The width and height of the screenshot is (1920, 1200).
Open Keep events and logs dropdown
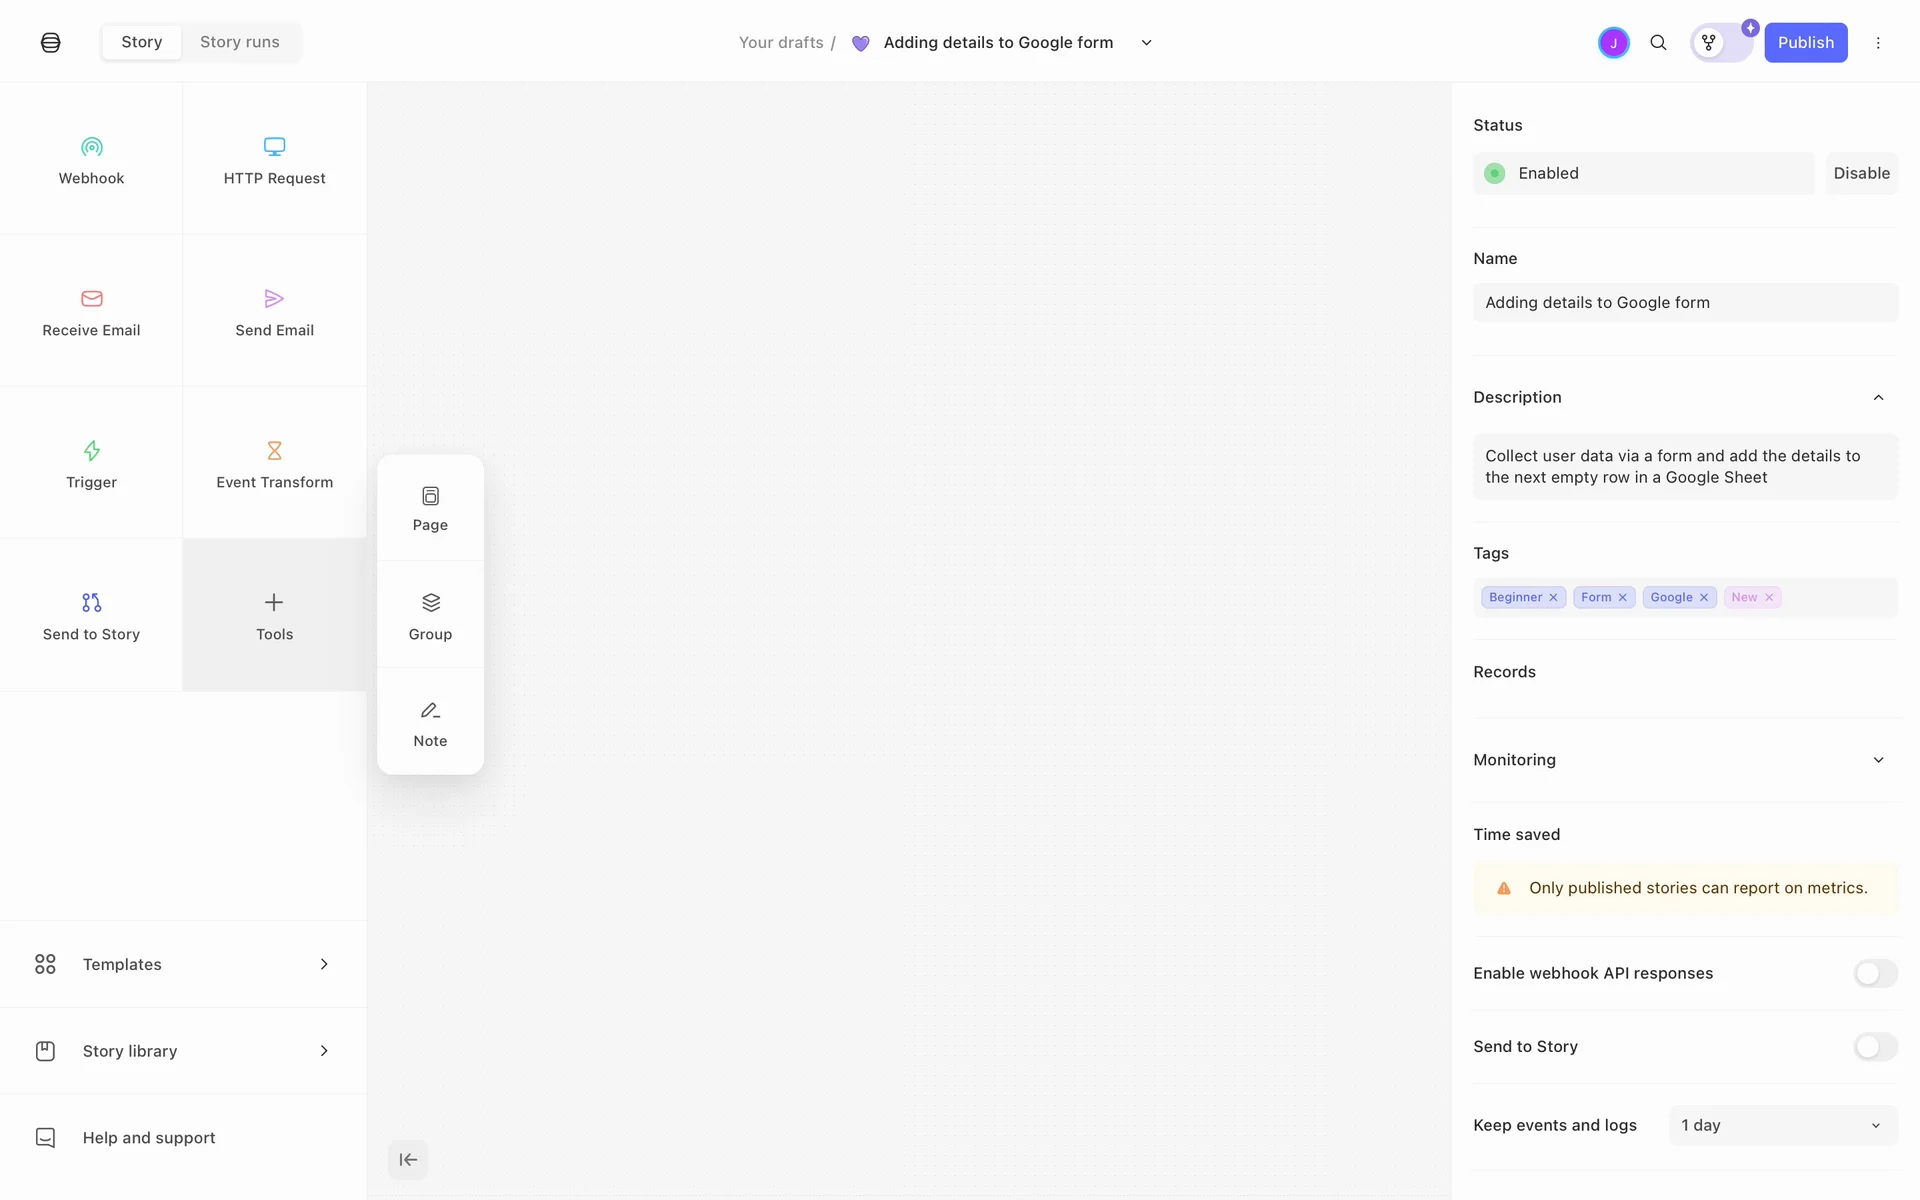click(x=1782, y=1125)
